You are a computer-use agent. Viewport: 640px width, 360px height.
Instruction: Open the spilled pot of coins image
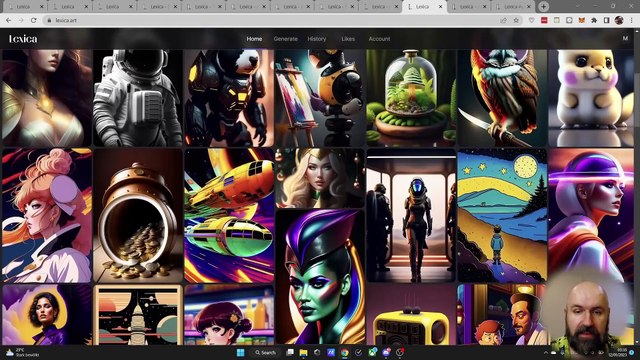click(x=138, y=216)
